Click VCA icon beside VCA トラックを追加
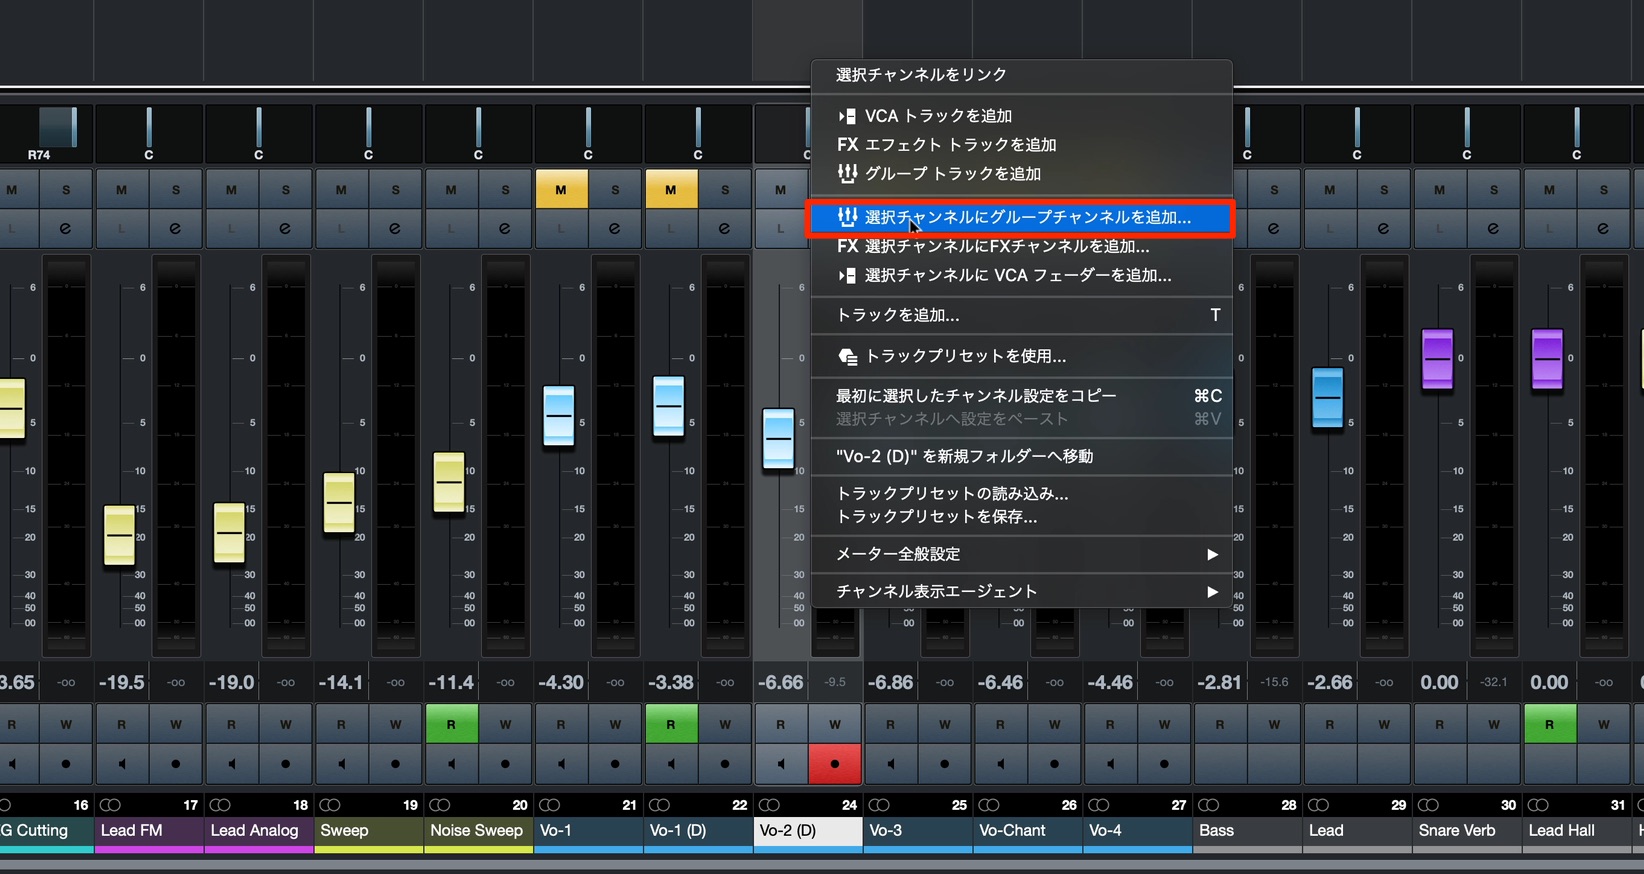1644x874 pixels. [x=847, y=116]
